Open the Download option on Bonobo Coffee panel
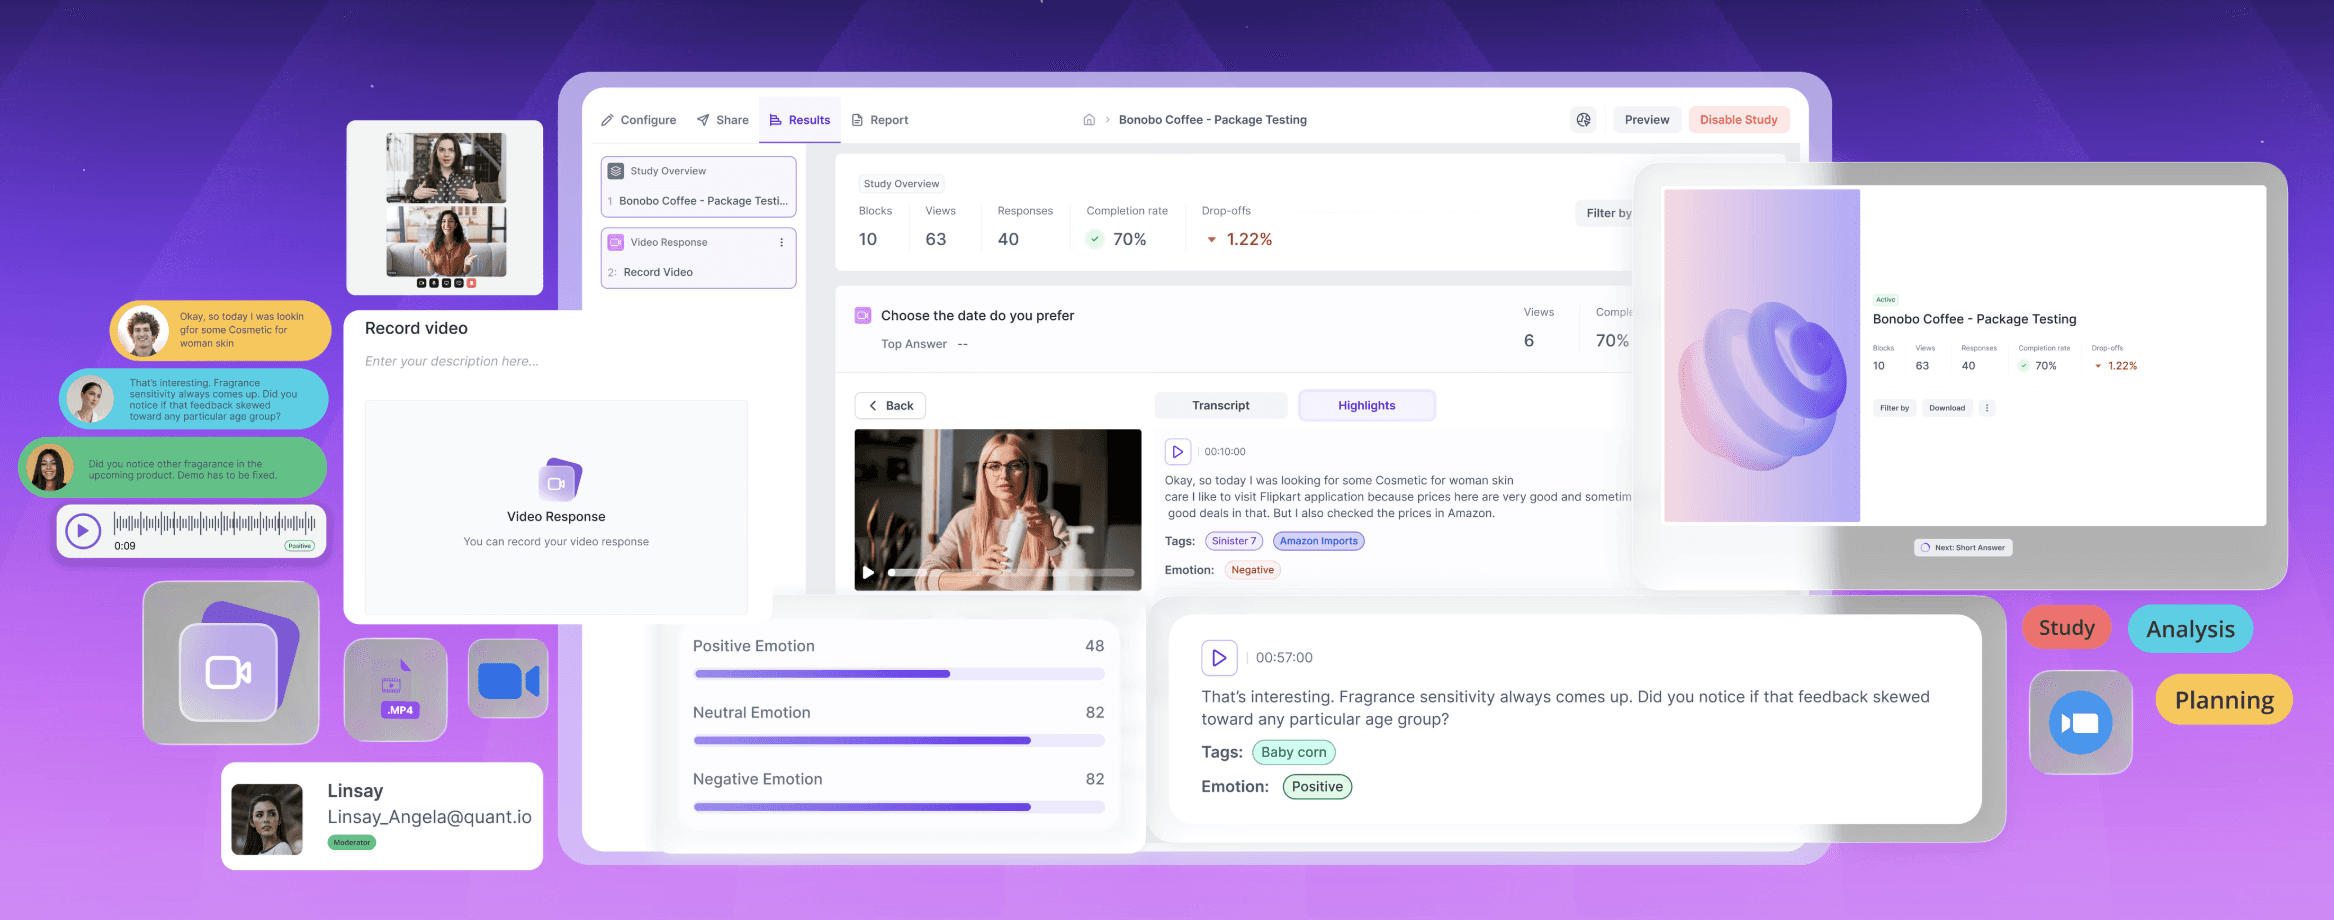Image resolution: width=2334 pixels, height=920 pixels. tap(1946, 407)
